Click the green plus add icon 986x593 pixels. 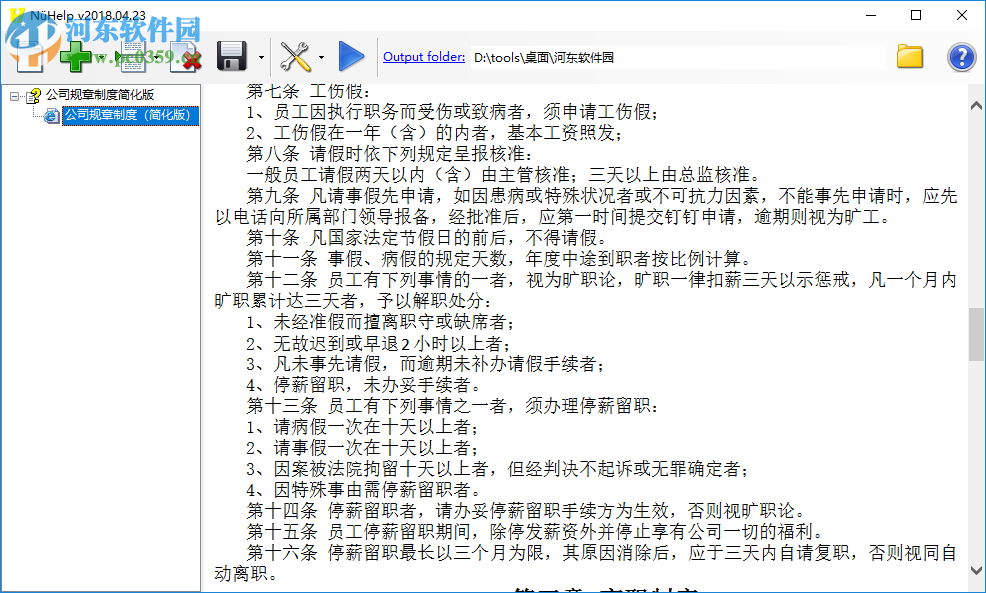tap(75, 57)
